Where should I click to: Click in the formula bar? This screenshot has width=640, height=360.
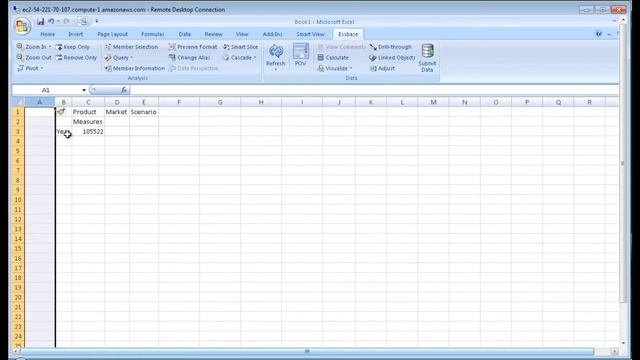click(x=373, y=90)
